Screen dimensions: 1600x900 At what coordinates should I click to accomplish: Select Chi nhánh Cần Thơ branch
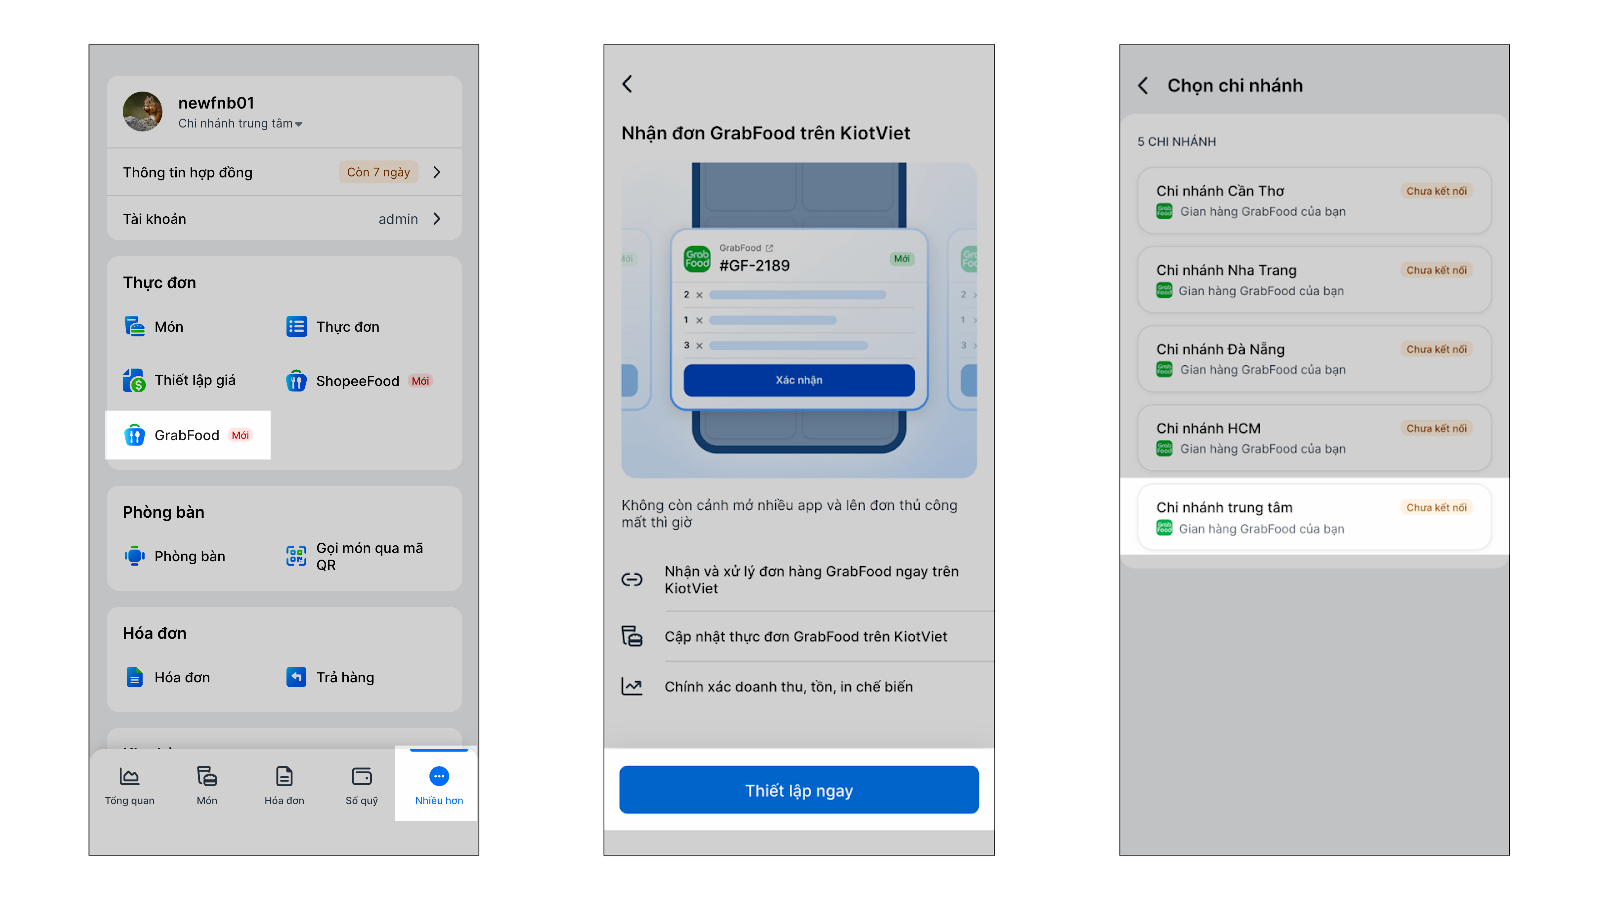pos(1314,201)
